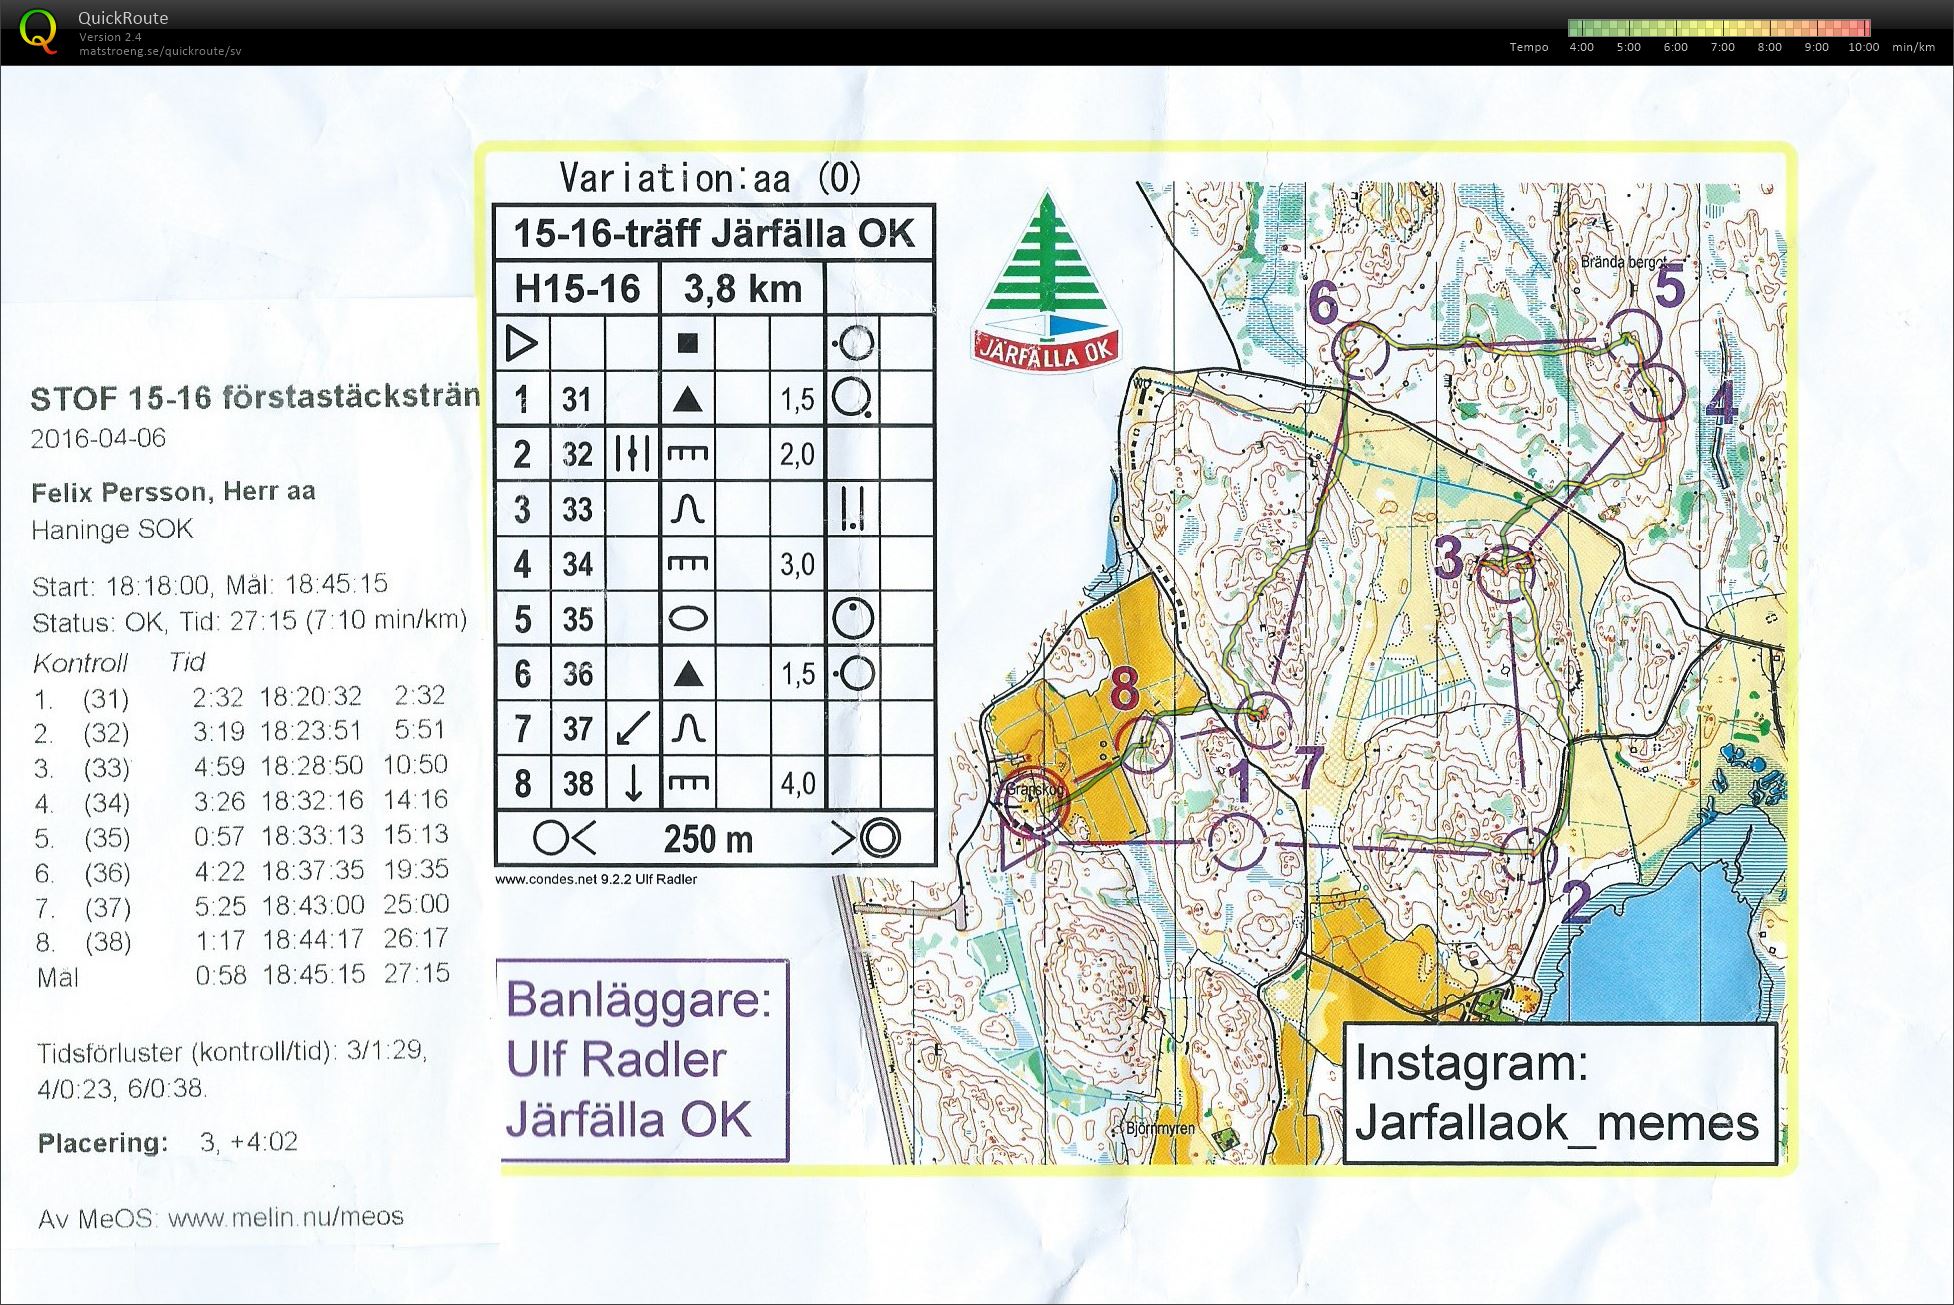Click control circle 5 on the map
The height and width of the screenshot is (1305, 1954).
pos(1632,339)
